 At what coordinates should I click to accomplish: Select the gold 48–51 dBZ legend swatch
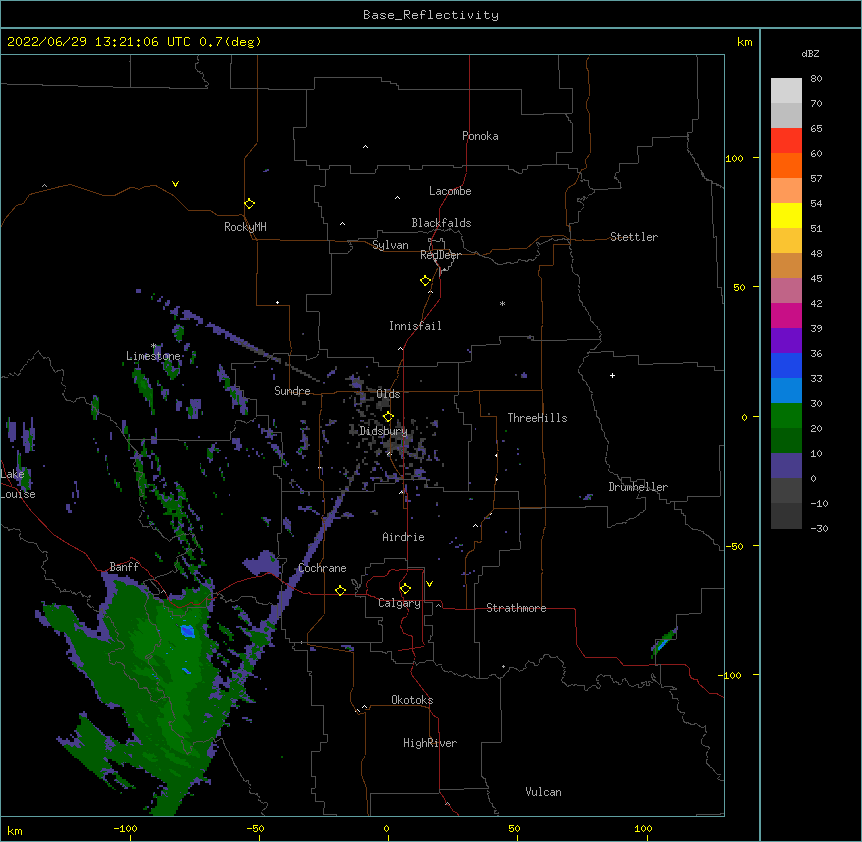pos(786,241)
